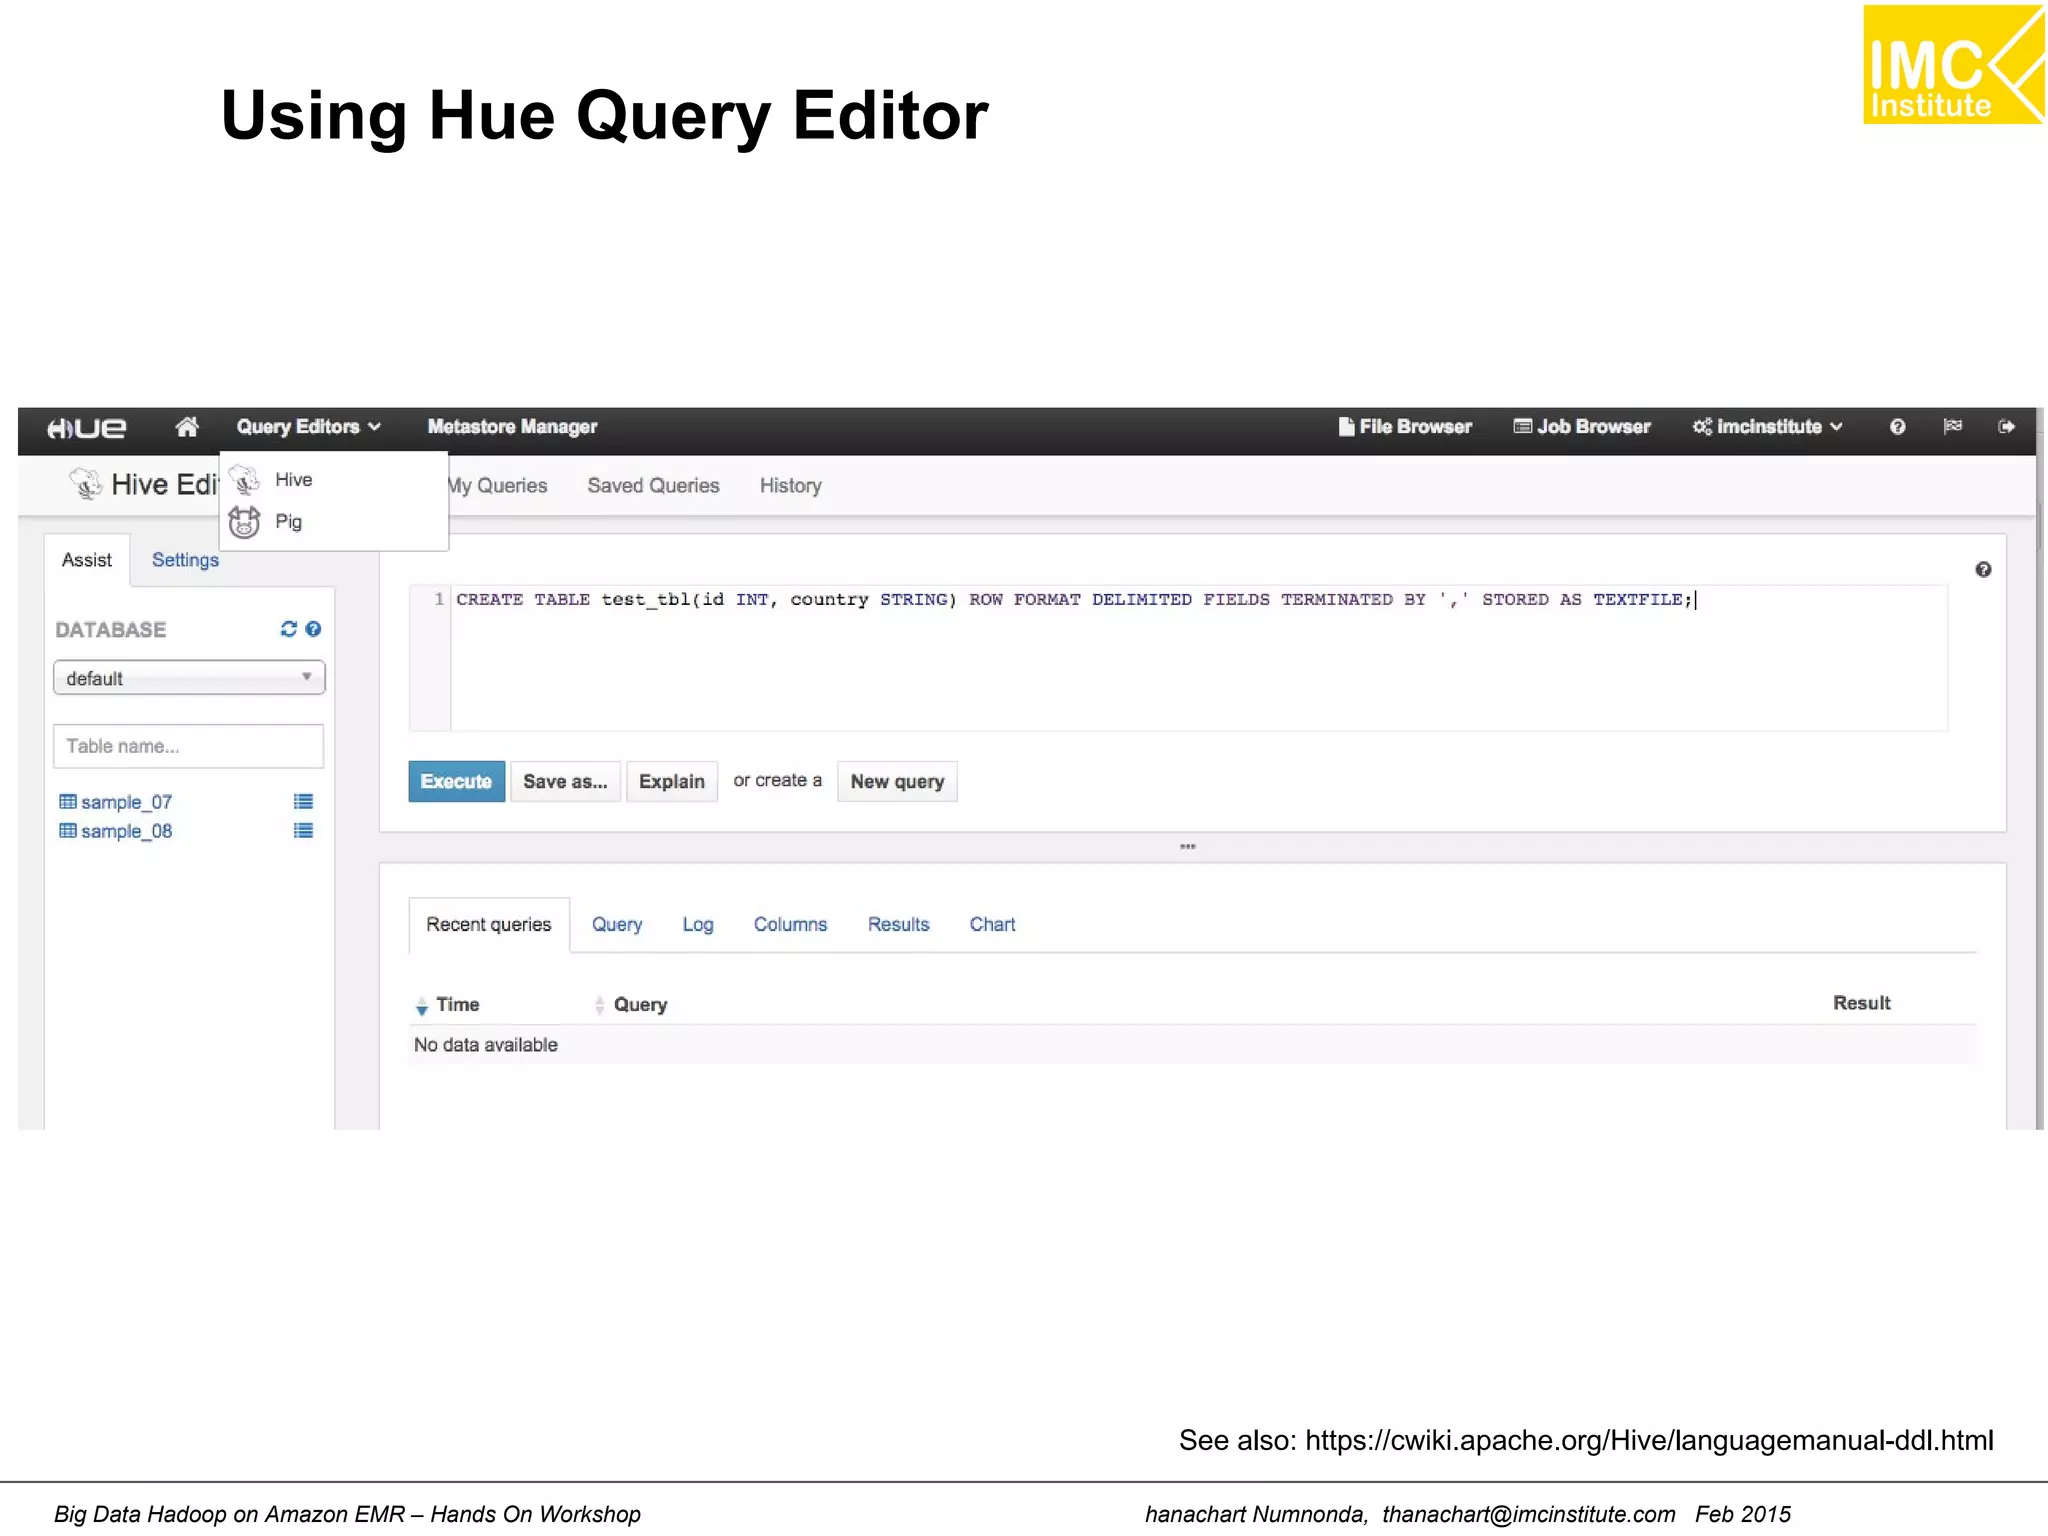The width and height of the screenshot is (2048, 1536).
Task: Open Metastore Manager
Action: pyautogui.click(x=512, y=427)
